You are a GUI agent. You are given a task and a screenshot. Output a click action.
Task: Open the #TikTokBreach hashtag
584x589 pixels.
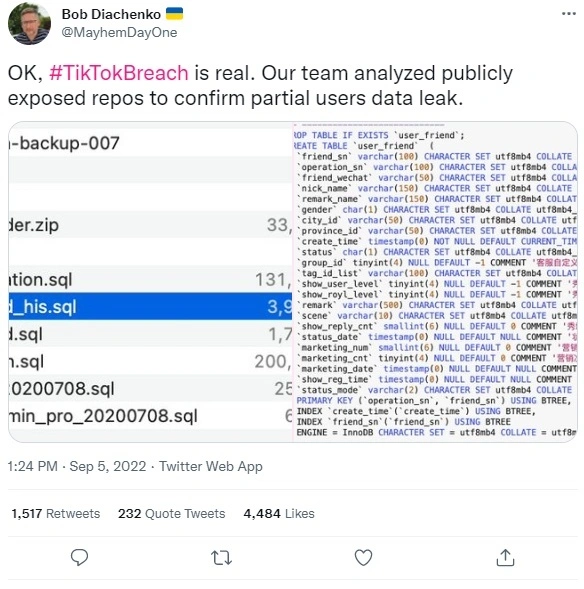click(x=119, y=73)
